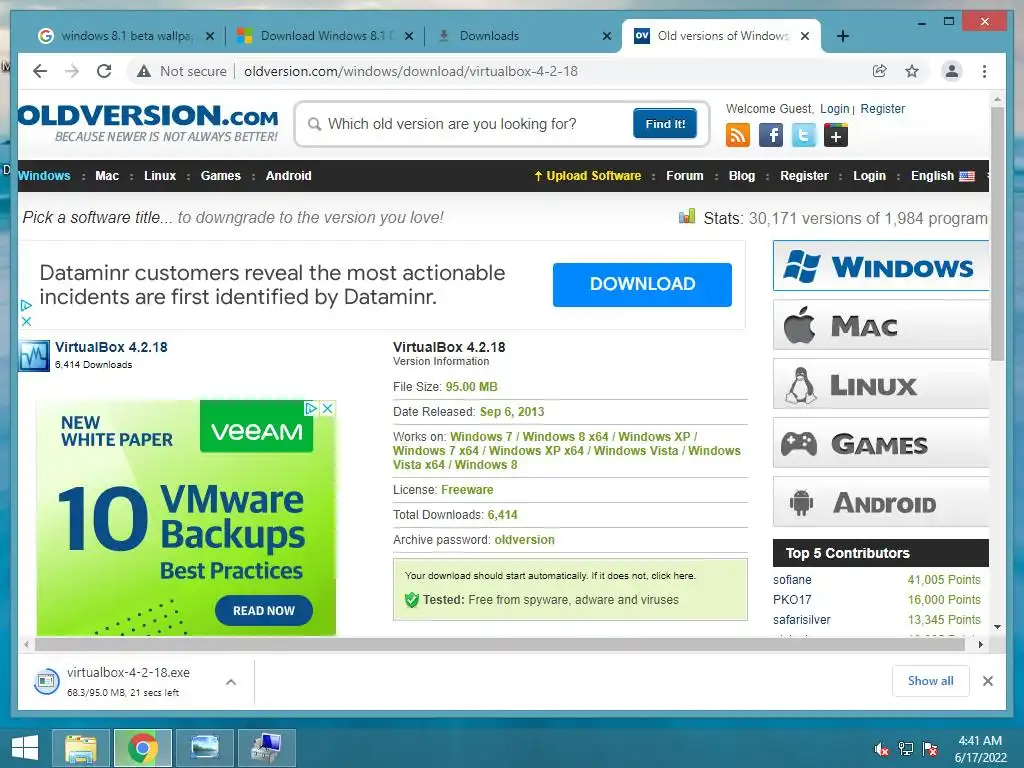The height and width of the screenshot is (768, 1024).
Task: Click the Games platform sidebar button
Action: 881,443
